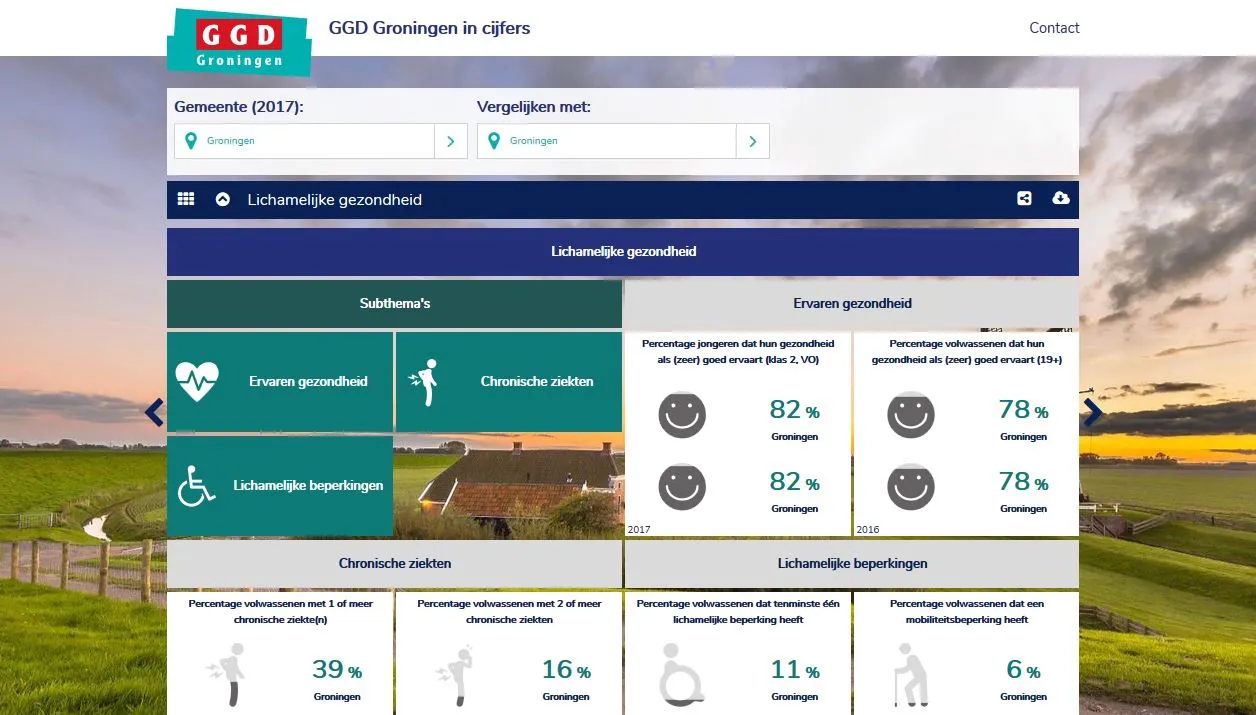Click the cloud download icon

coord(1061,198)
